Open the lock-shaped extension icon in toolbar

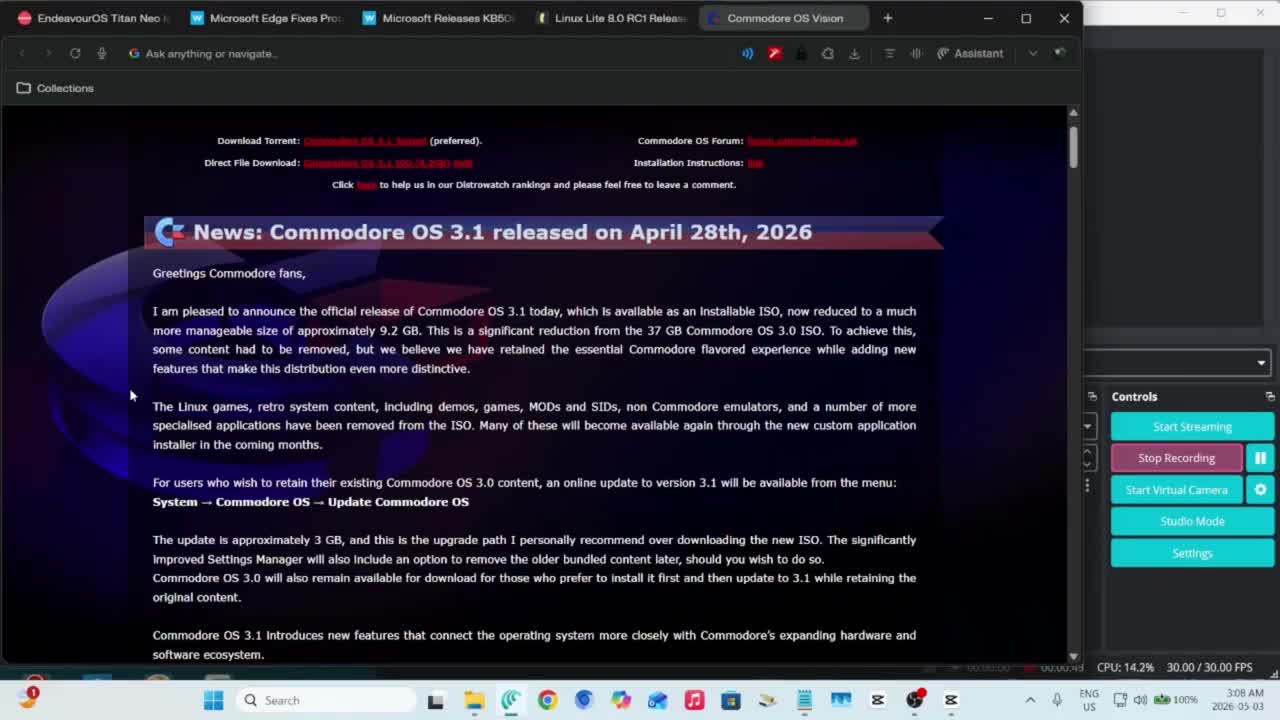801,53
